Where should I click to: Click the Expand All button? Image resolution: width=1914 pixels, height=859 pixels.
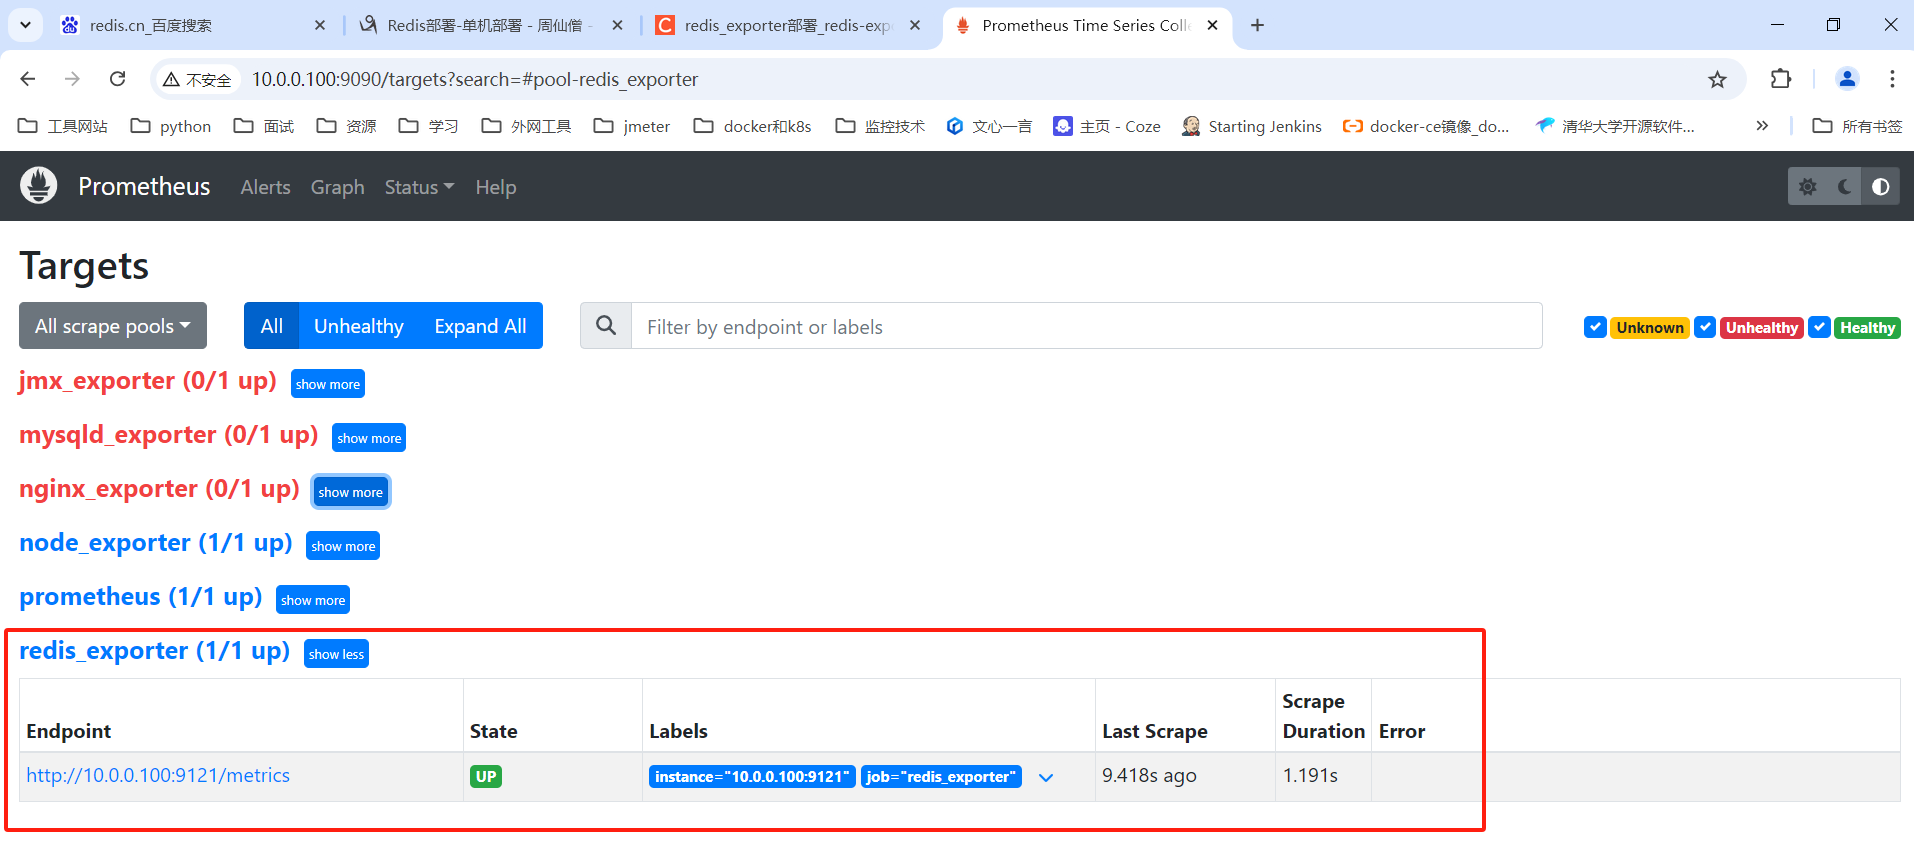[x=480, y=326]
